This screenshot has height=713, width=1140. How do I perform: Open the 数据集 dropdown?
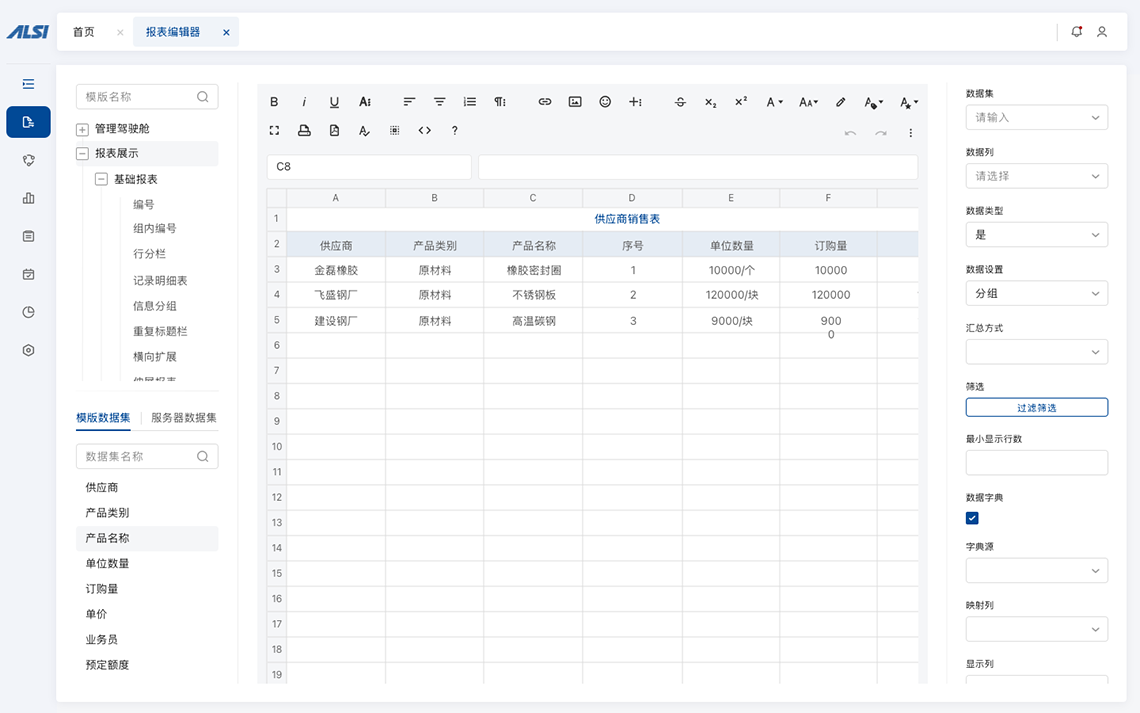[1036, 117]
